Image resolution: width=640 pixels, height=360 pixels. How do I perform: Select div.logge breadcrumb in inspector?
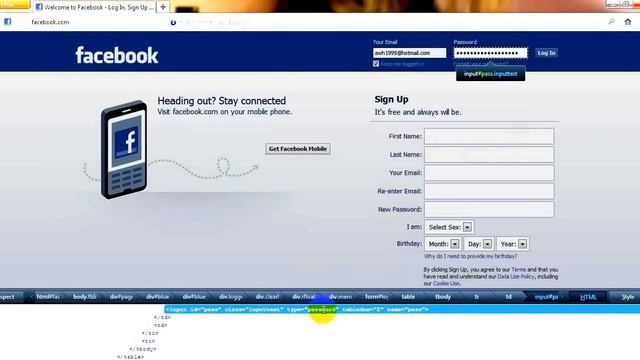(231, 297)
